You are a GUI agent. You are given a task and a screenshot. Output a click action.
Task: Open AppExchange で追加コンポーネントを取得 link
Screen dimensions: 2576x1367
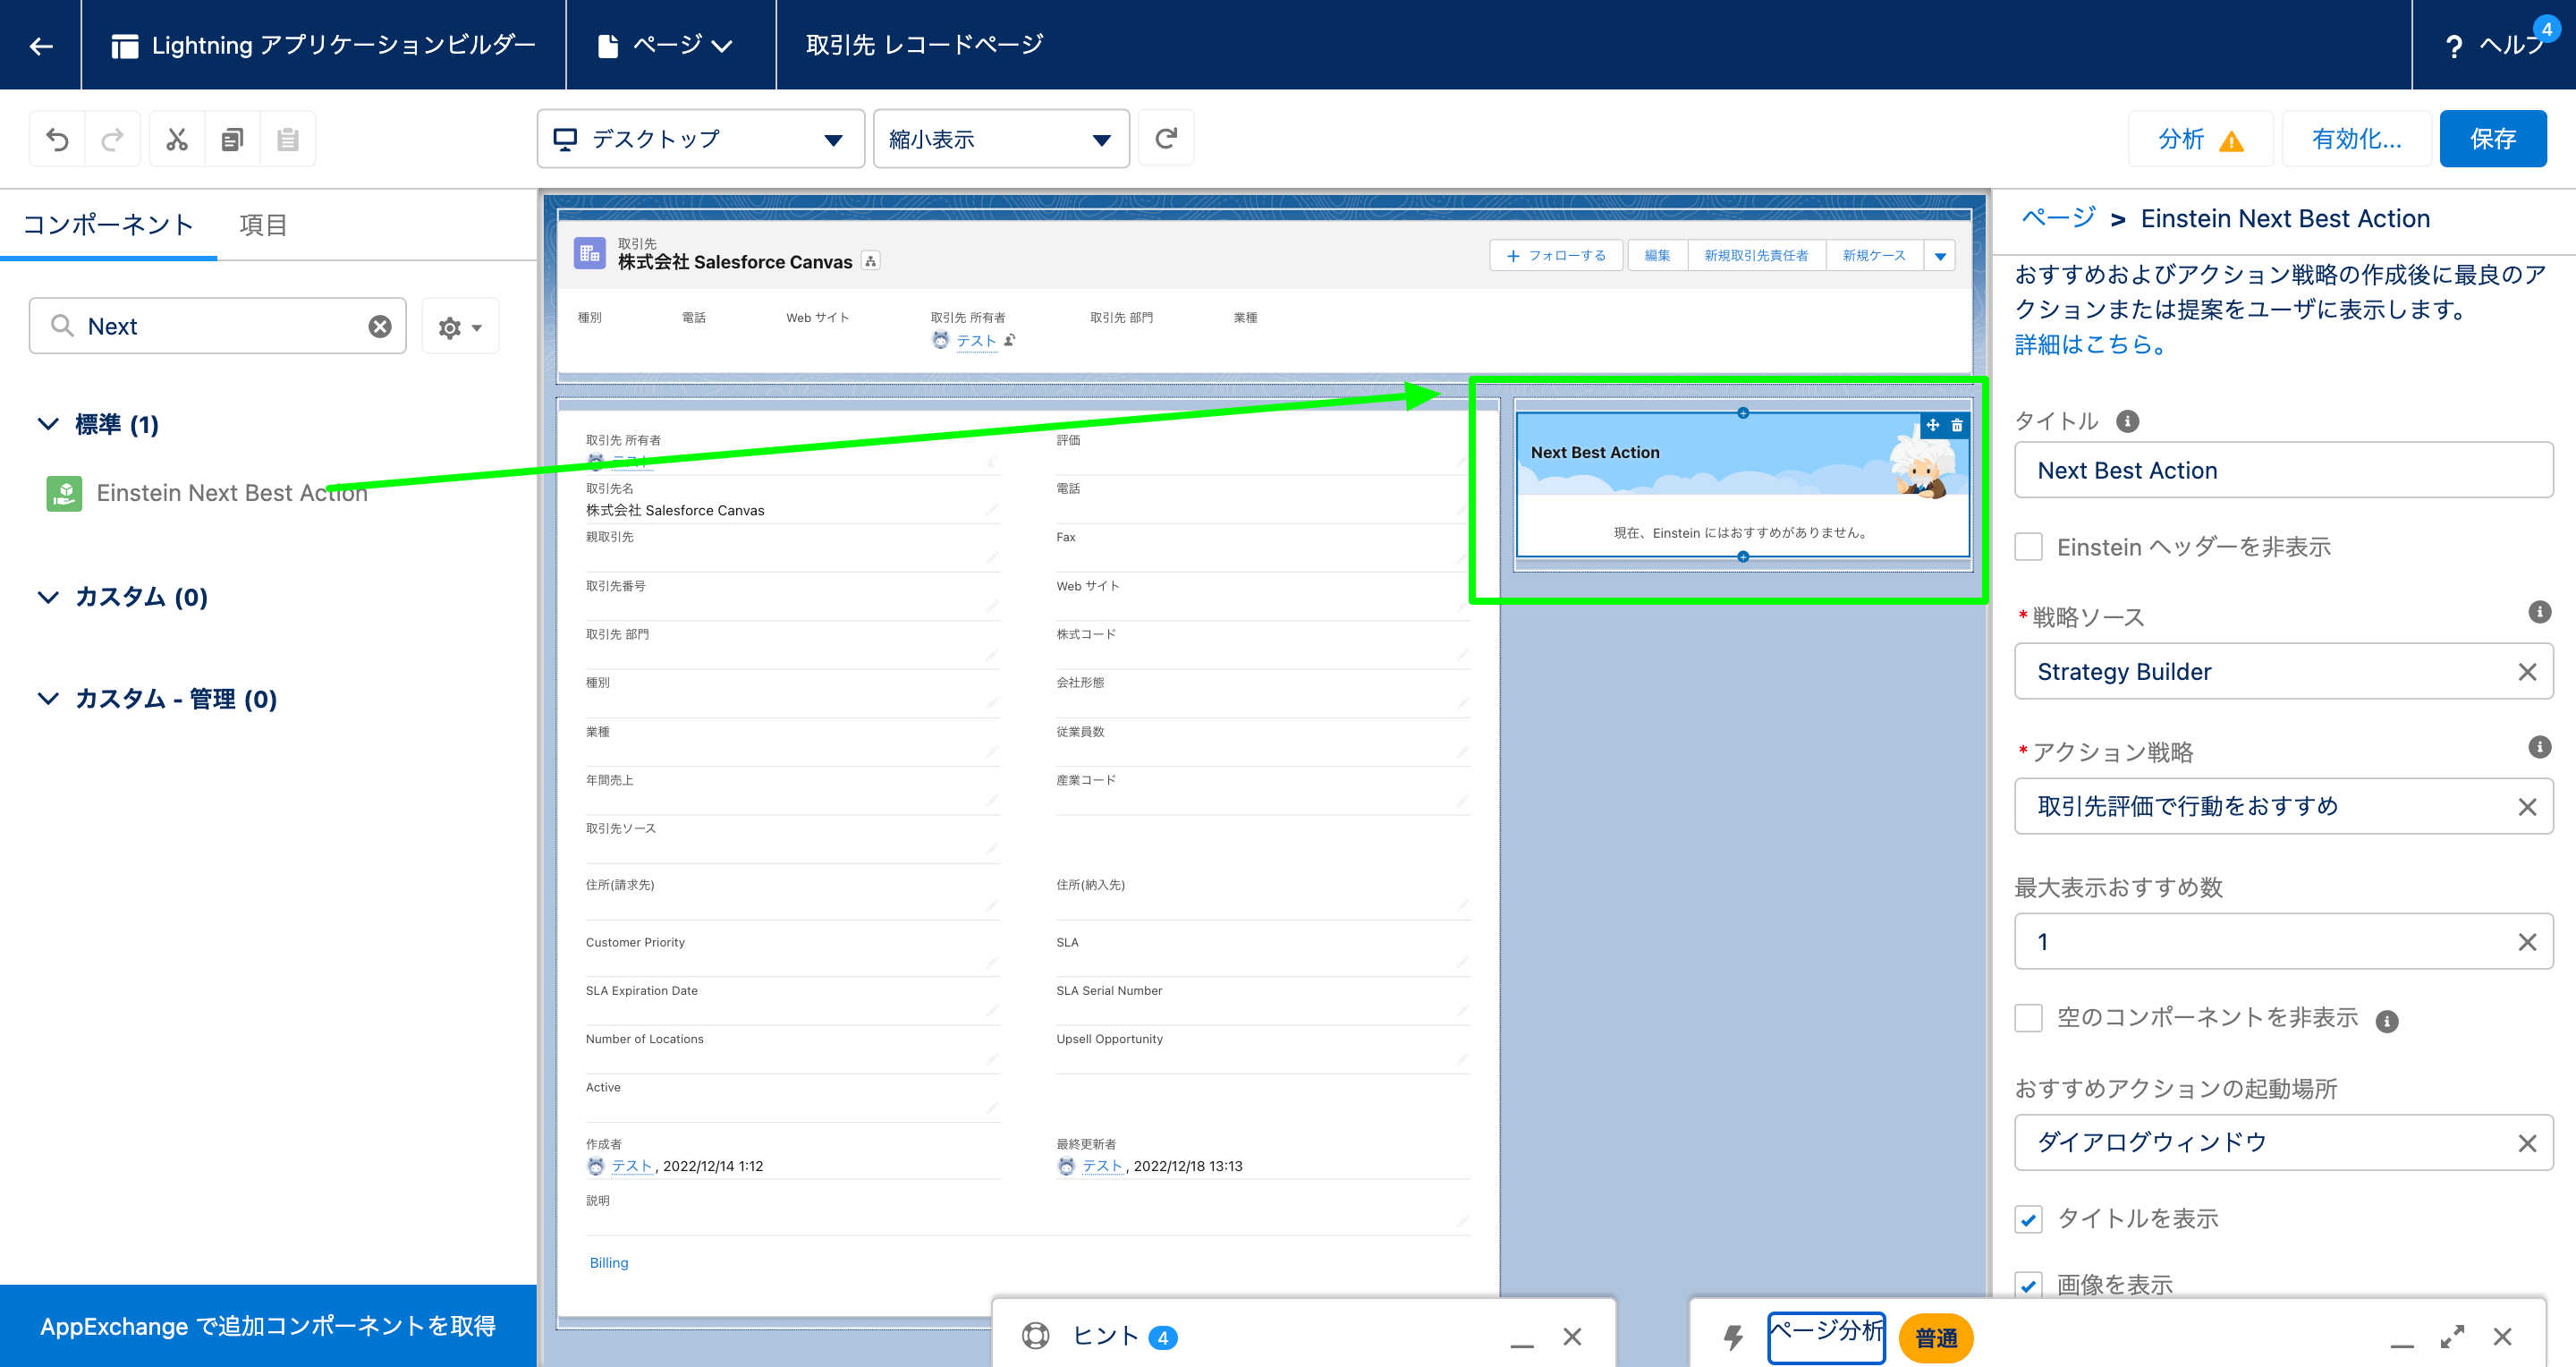coord(268,1326)
